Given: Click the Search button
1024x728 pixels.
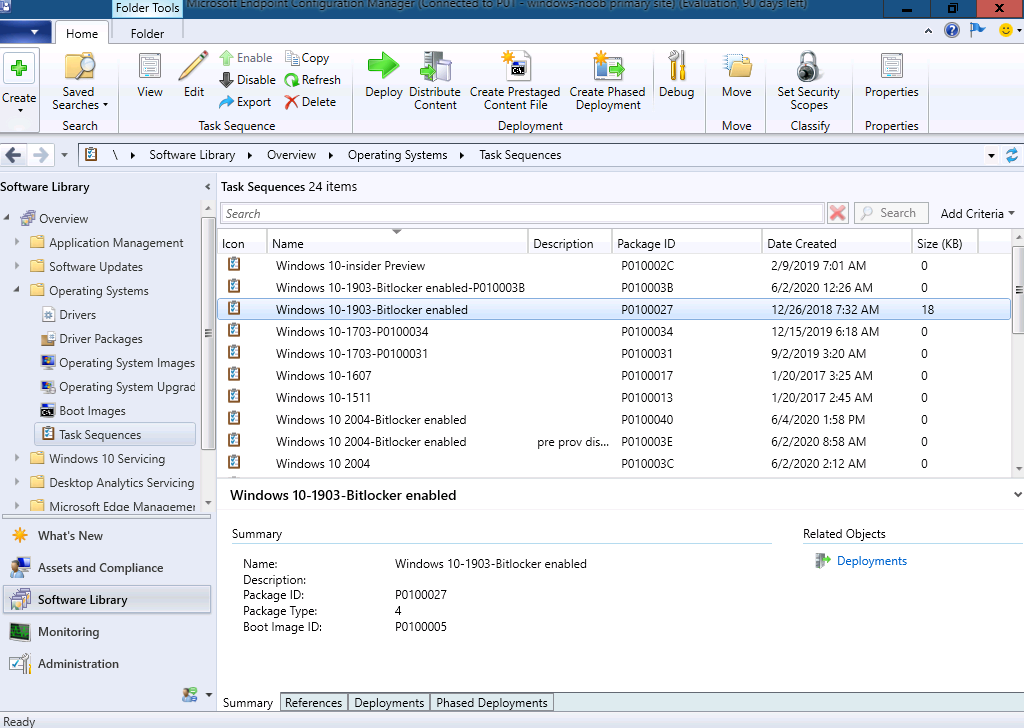Looking at the screenshot, I should point(891,213).
